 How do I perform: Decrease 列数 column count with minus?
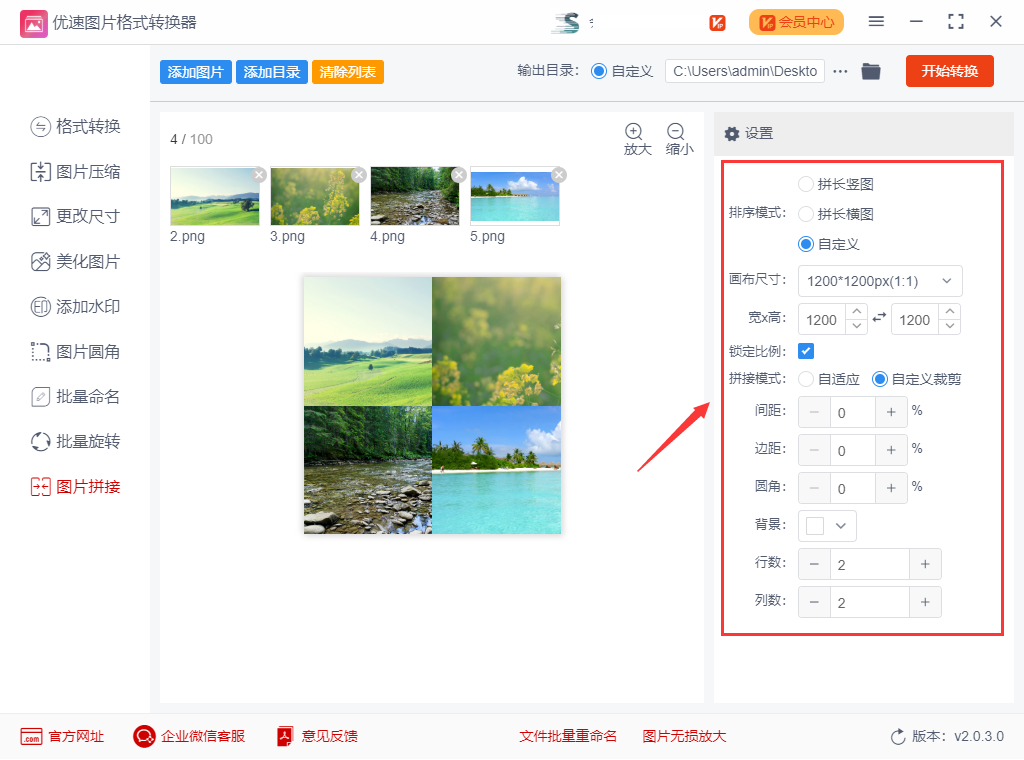coord(814,602)
